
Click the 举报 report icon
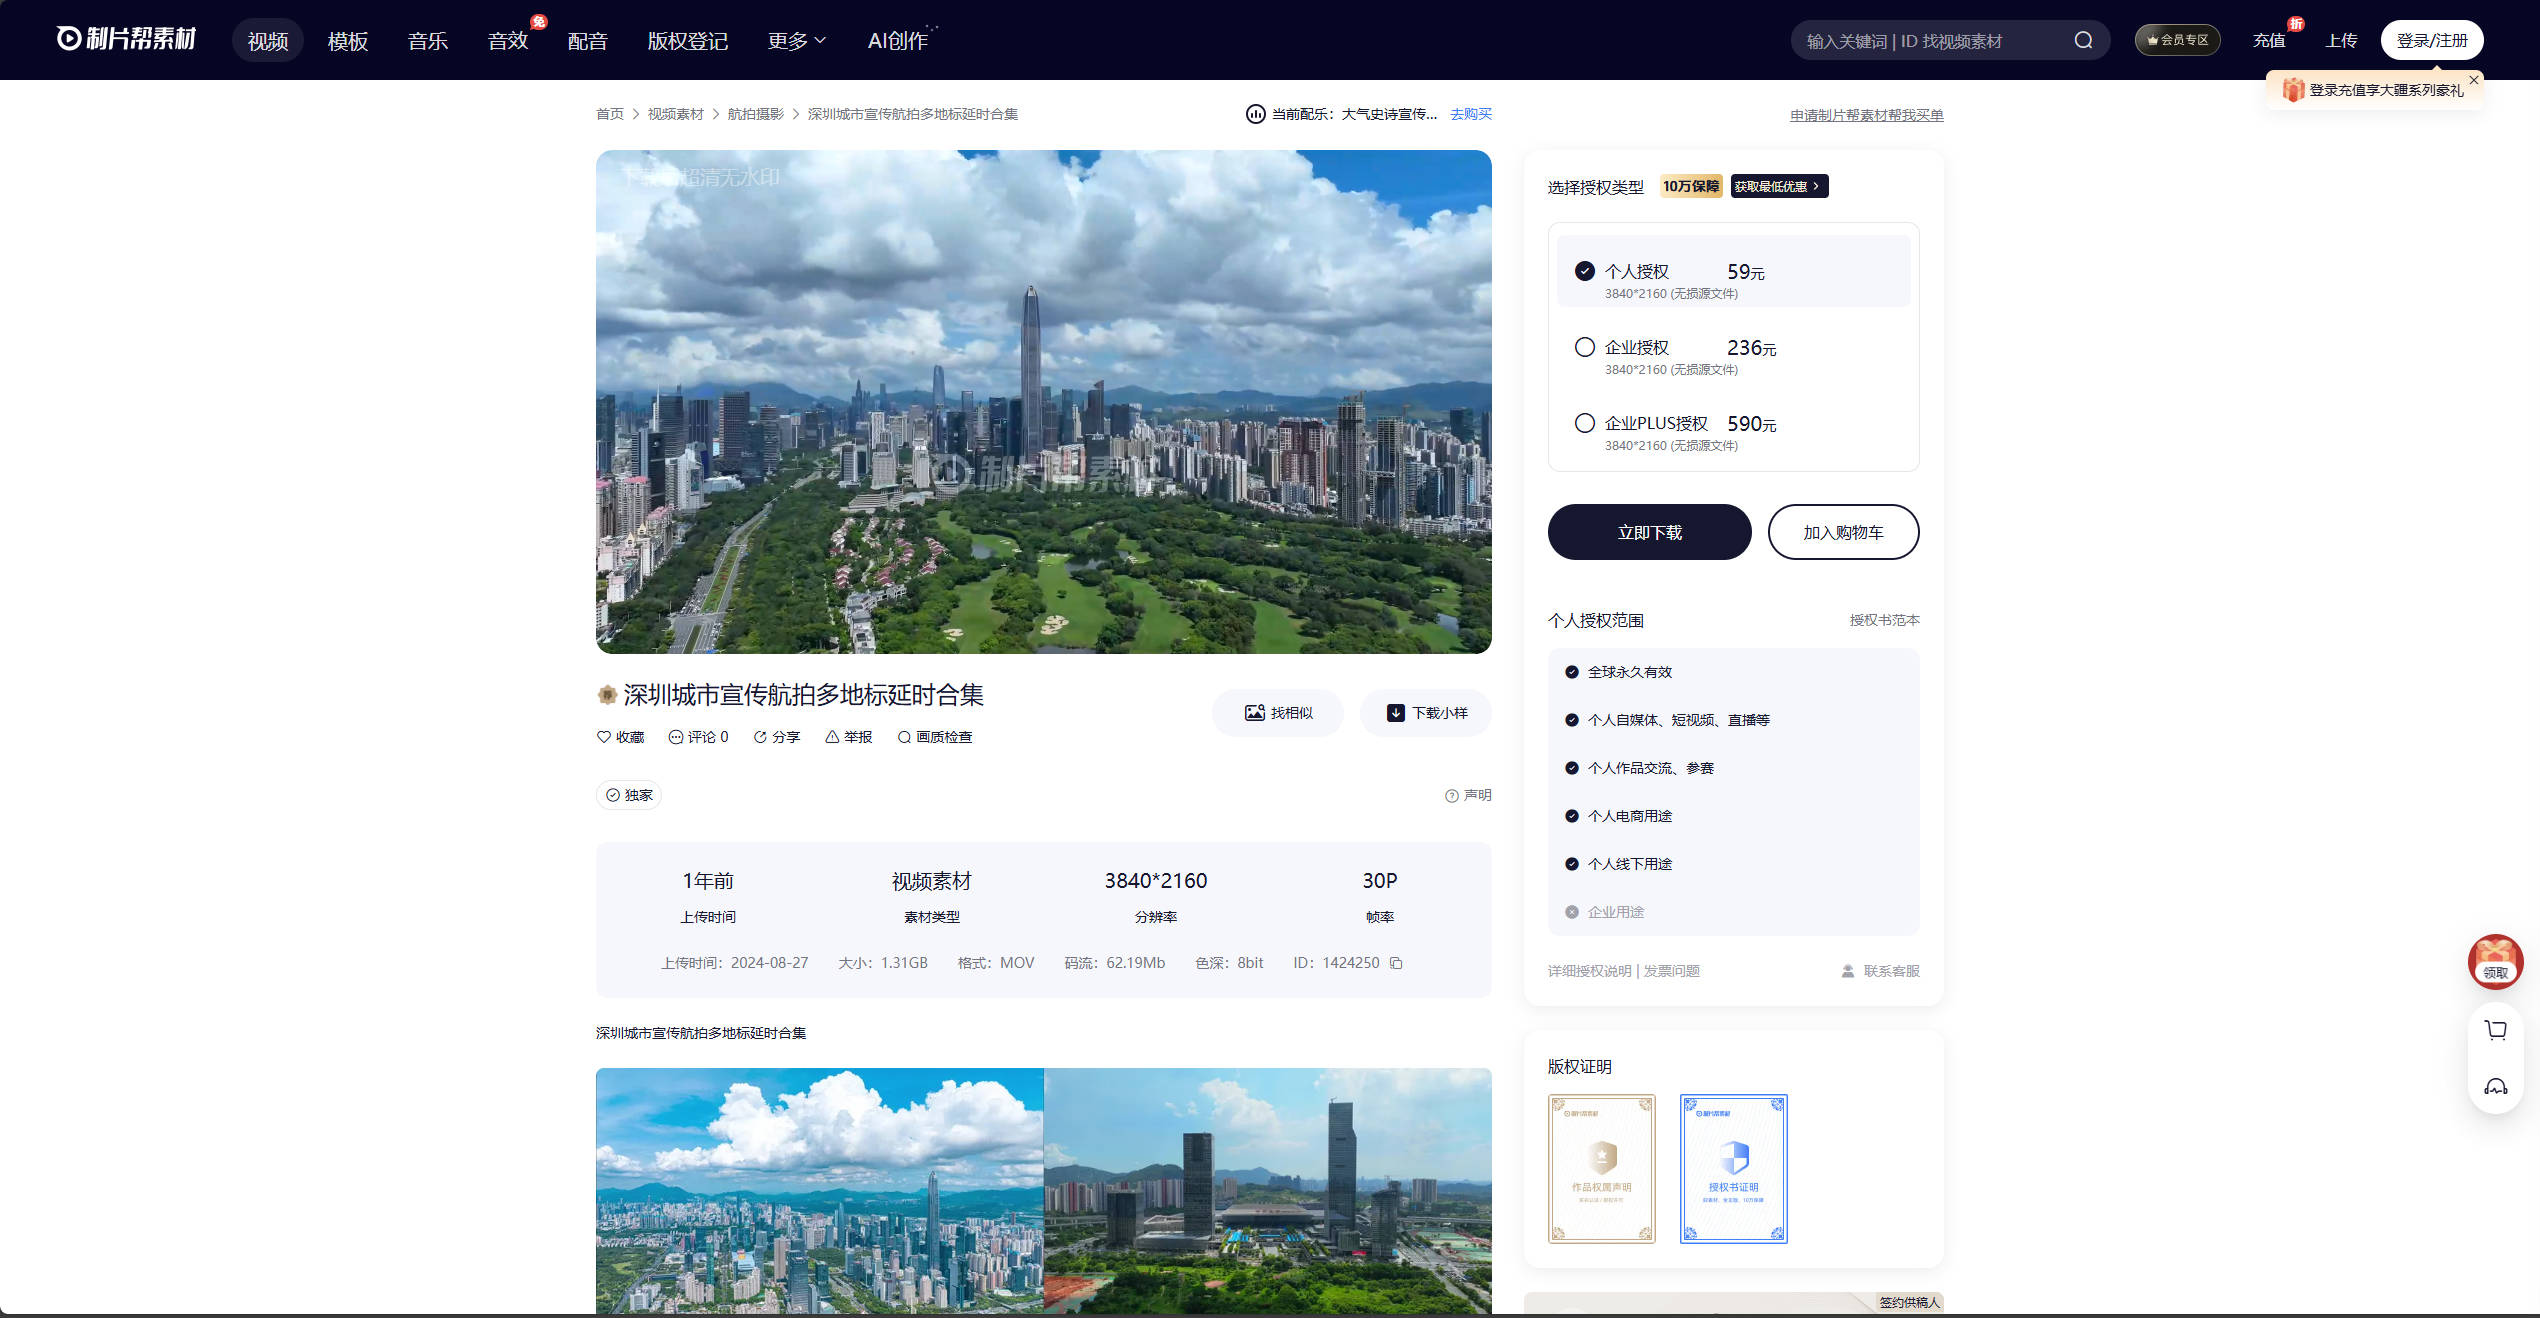(x=832, y=737)
